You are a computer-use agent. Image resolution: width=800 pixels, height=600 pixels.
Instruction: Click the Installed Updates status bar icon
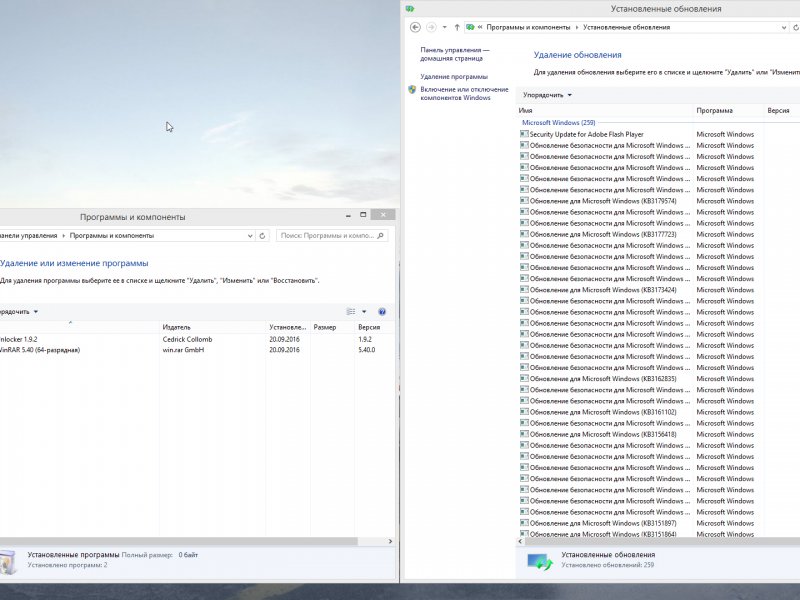540,562
